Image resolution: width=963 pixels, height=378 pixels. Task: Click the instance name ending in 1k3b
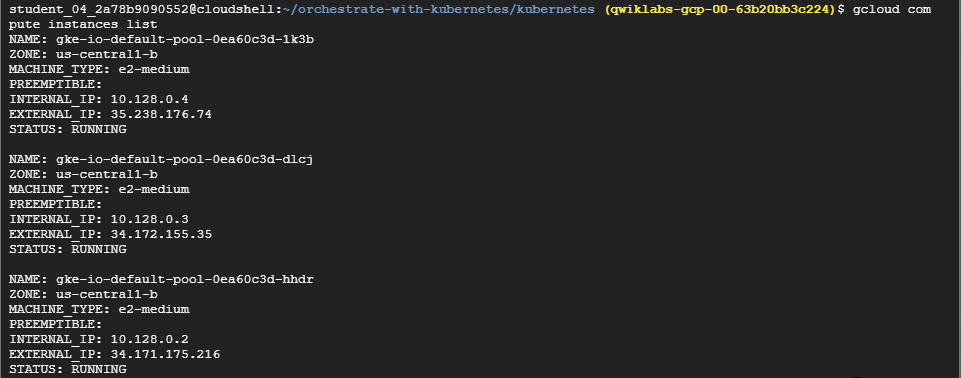point(185,39)
